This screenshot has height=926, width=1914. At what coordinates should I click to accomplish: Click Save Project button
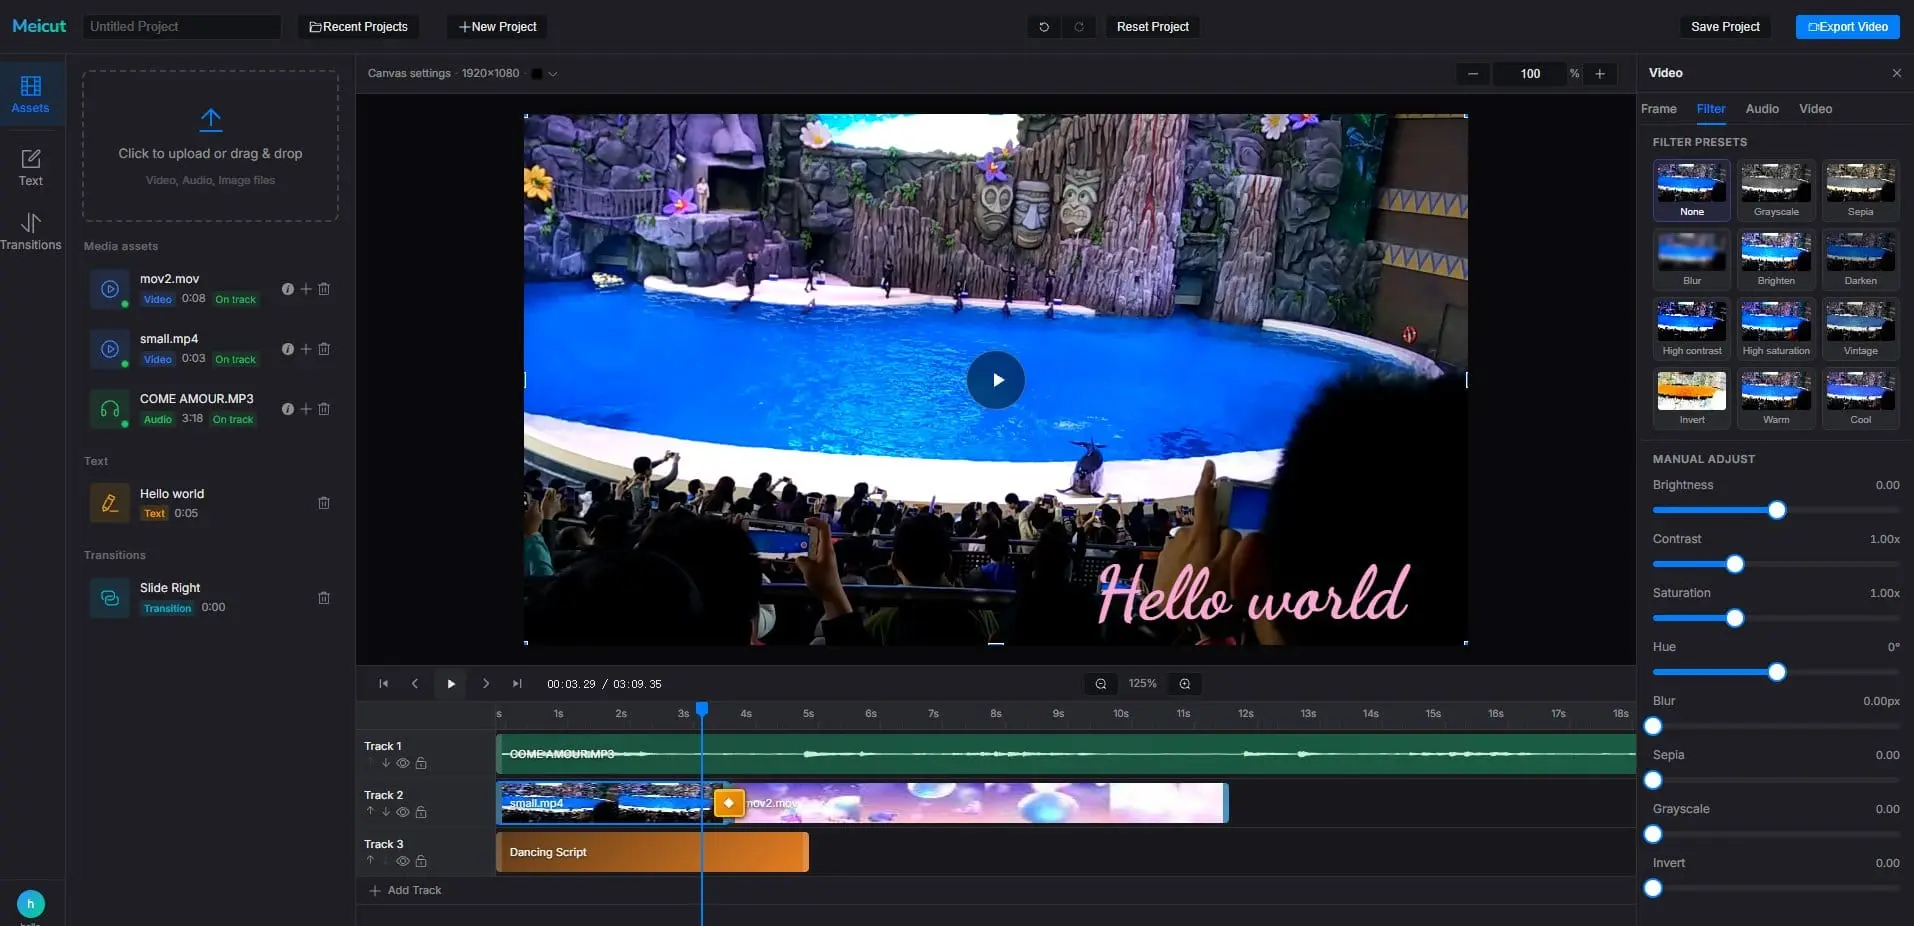[1725, 27]
